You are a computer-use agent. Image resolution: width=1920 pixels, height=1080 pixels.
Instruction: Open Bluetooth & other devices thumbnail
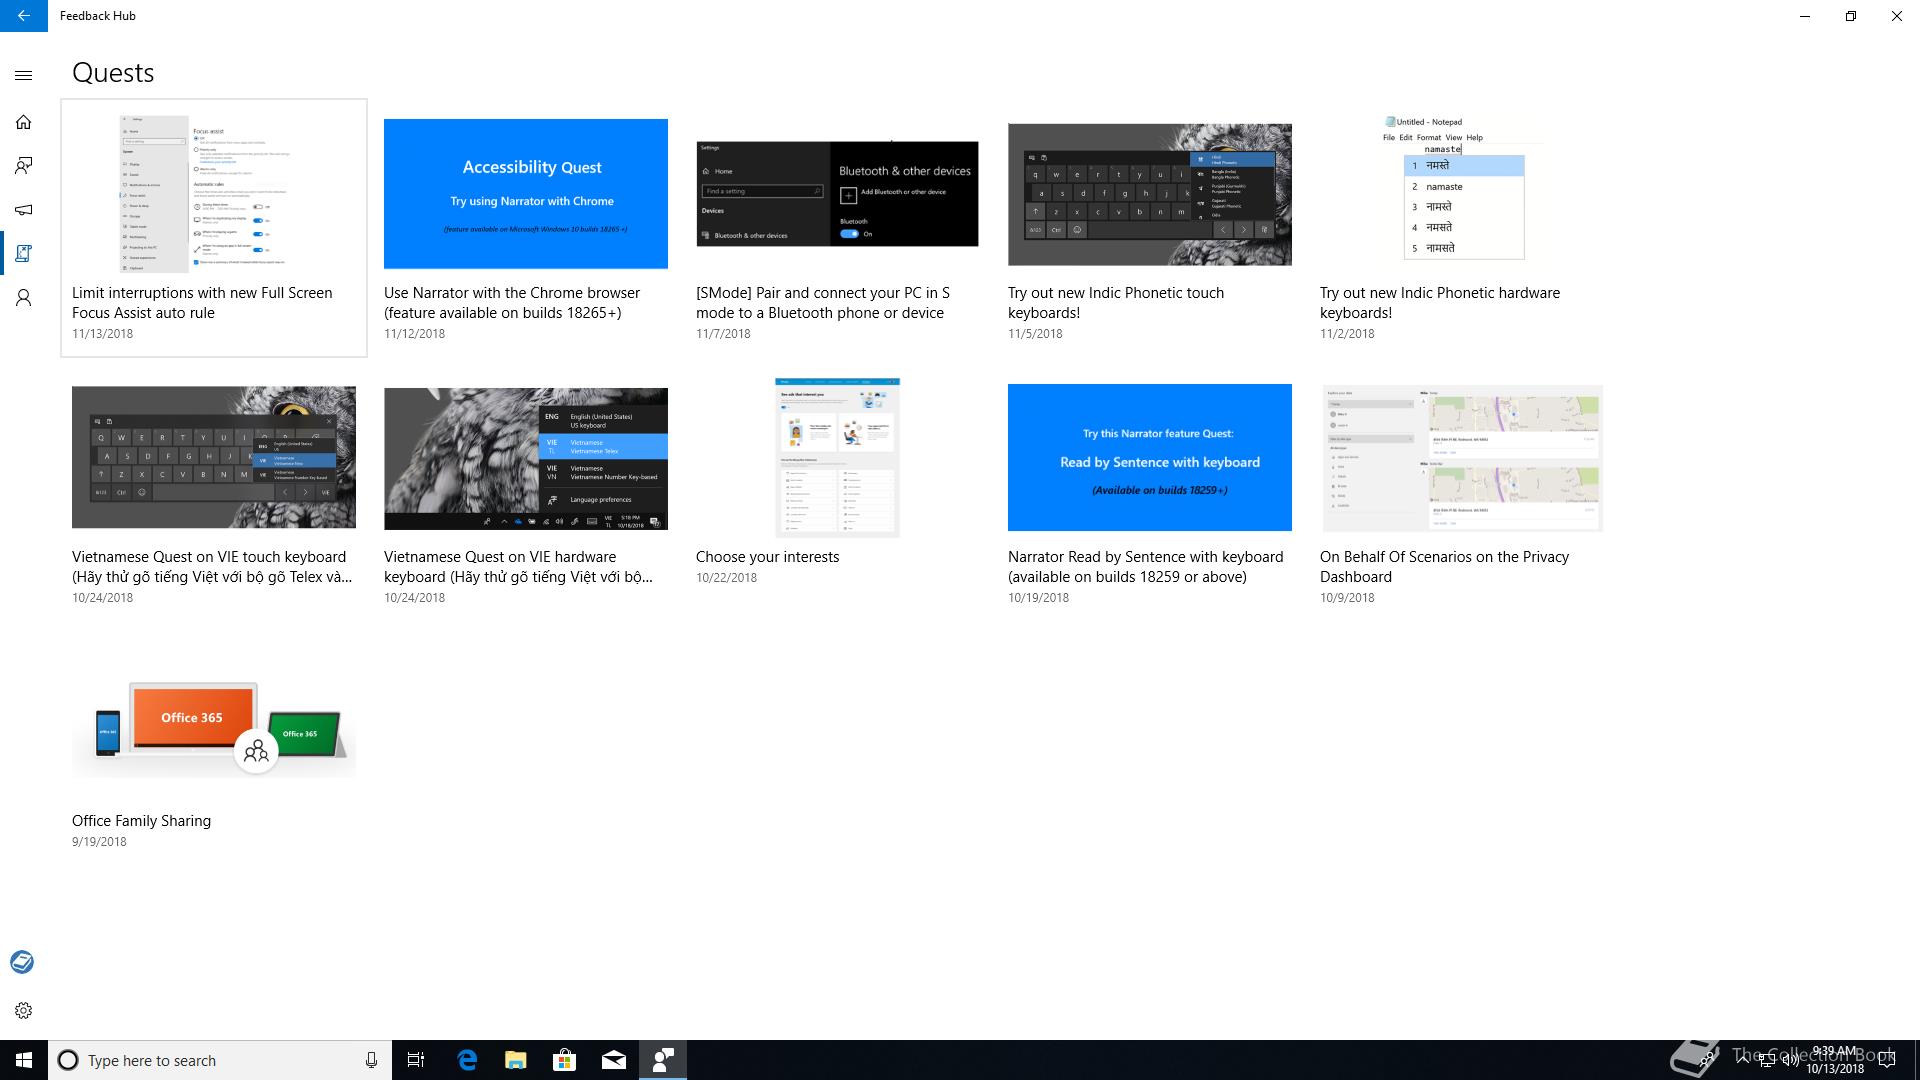837,194
